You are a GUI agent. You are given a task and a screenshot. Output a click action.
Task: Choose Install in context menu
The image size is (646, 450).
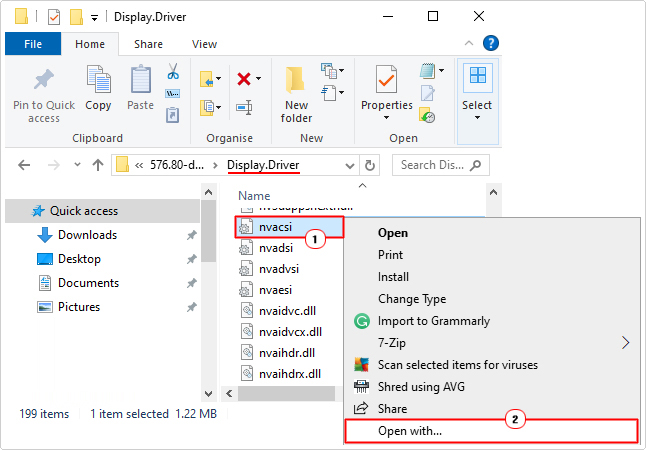492,277
